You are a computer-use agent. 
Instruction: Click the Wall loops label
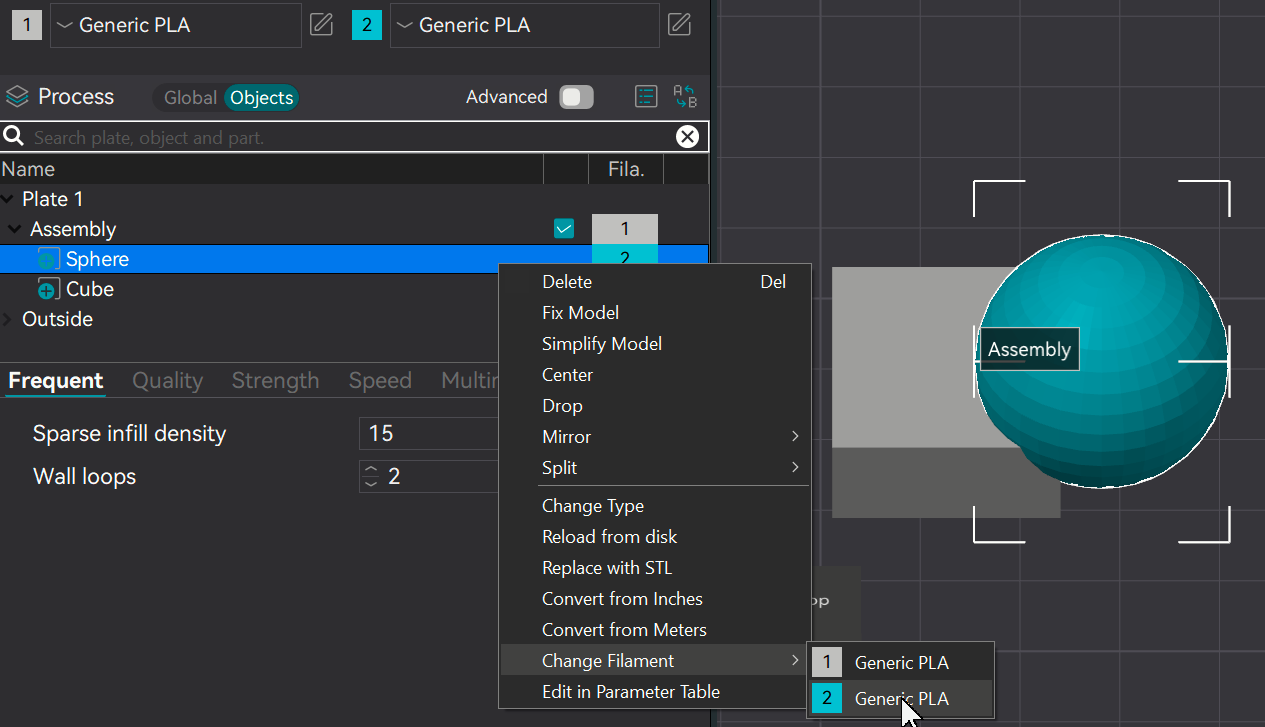(85, 477)
